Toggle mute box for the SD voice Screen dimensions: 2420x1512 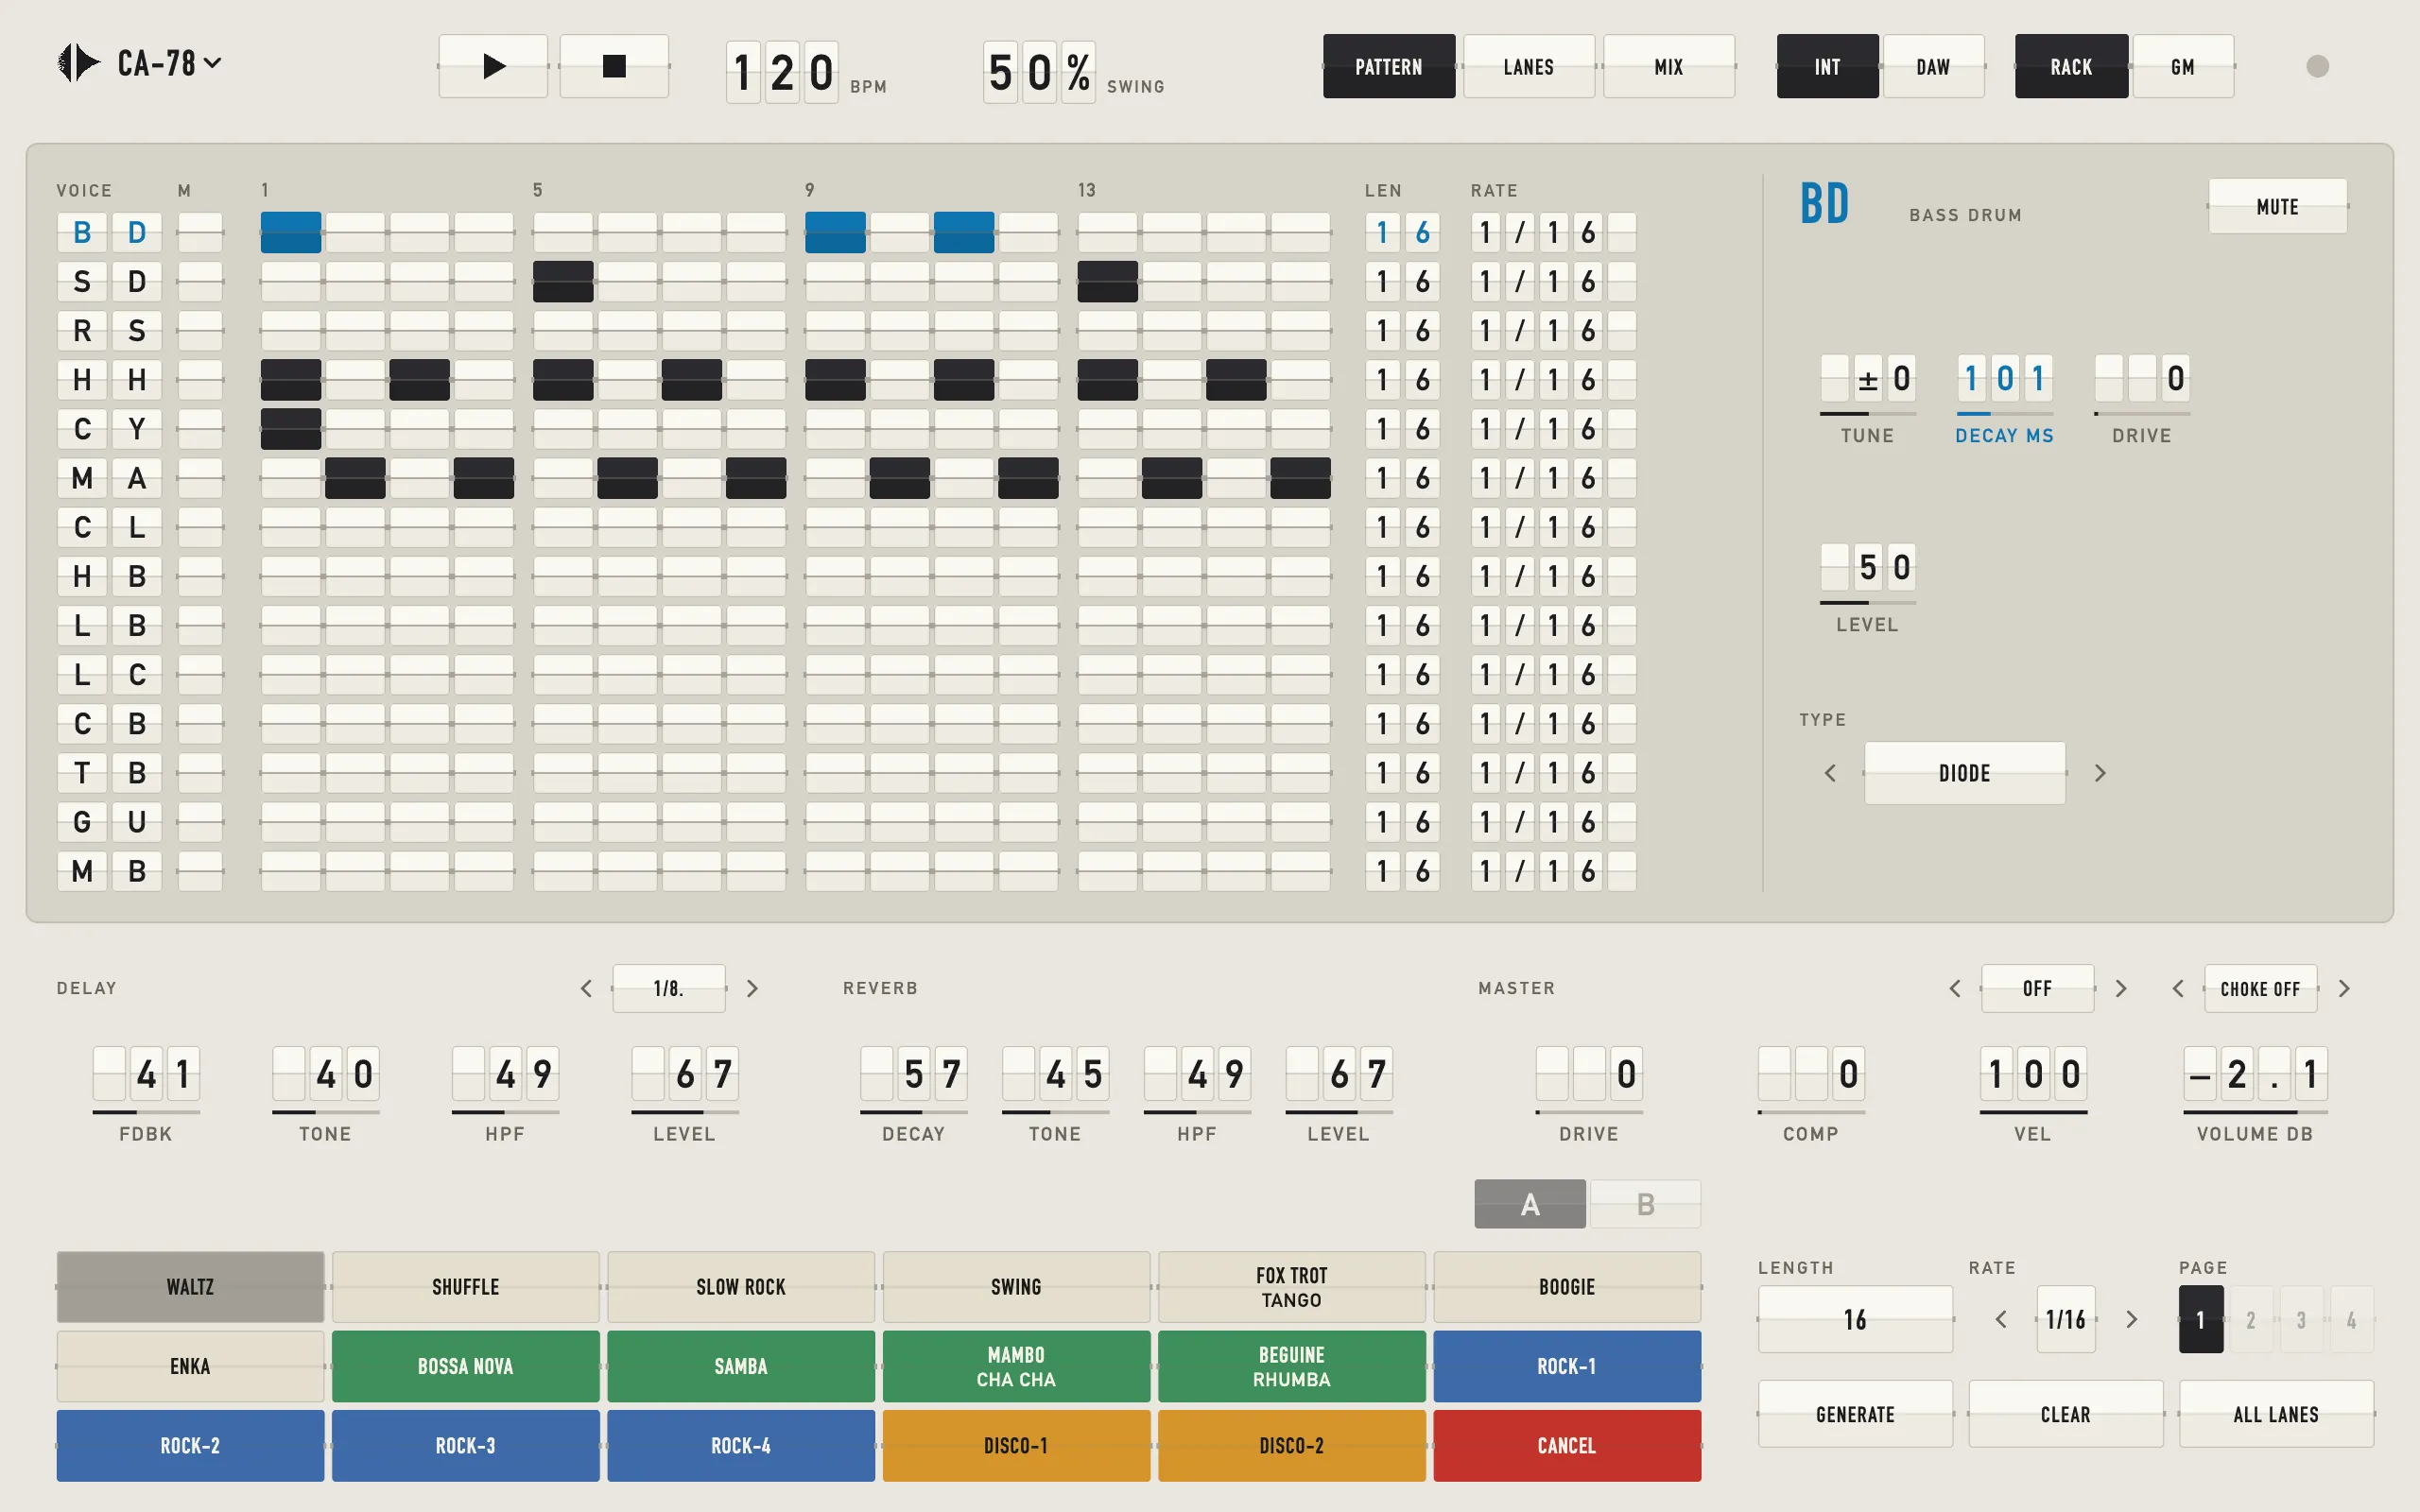coord(200,282)
